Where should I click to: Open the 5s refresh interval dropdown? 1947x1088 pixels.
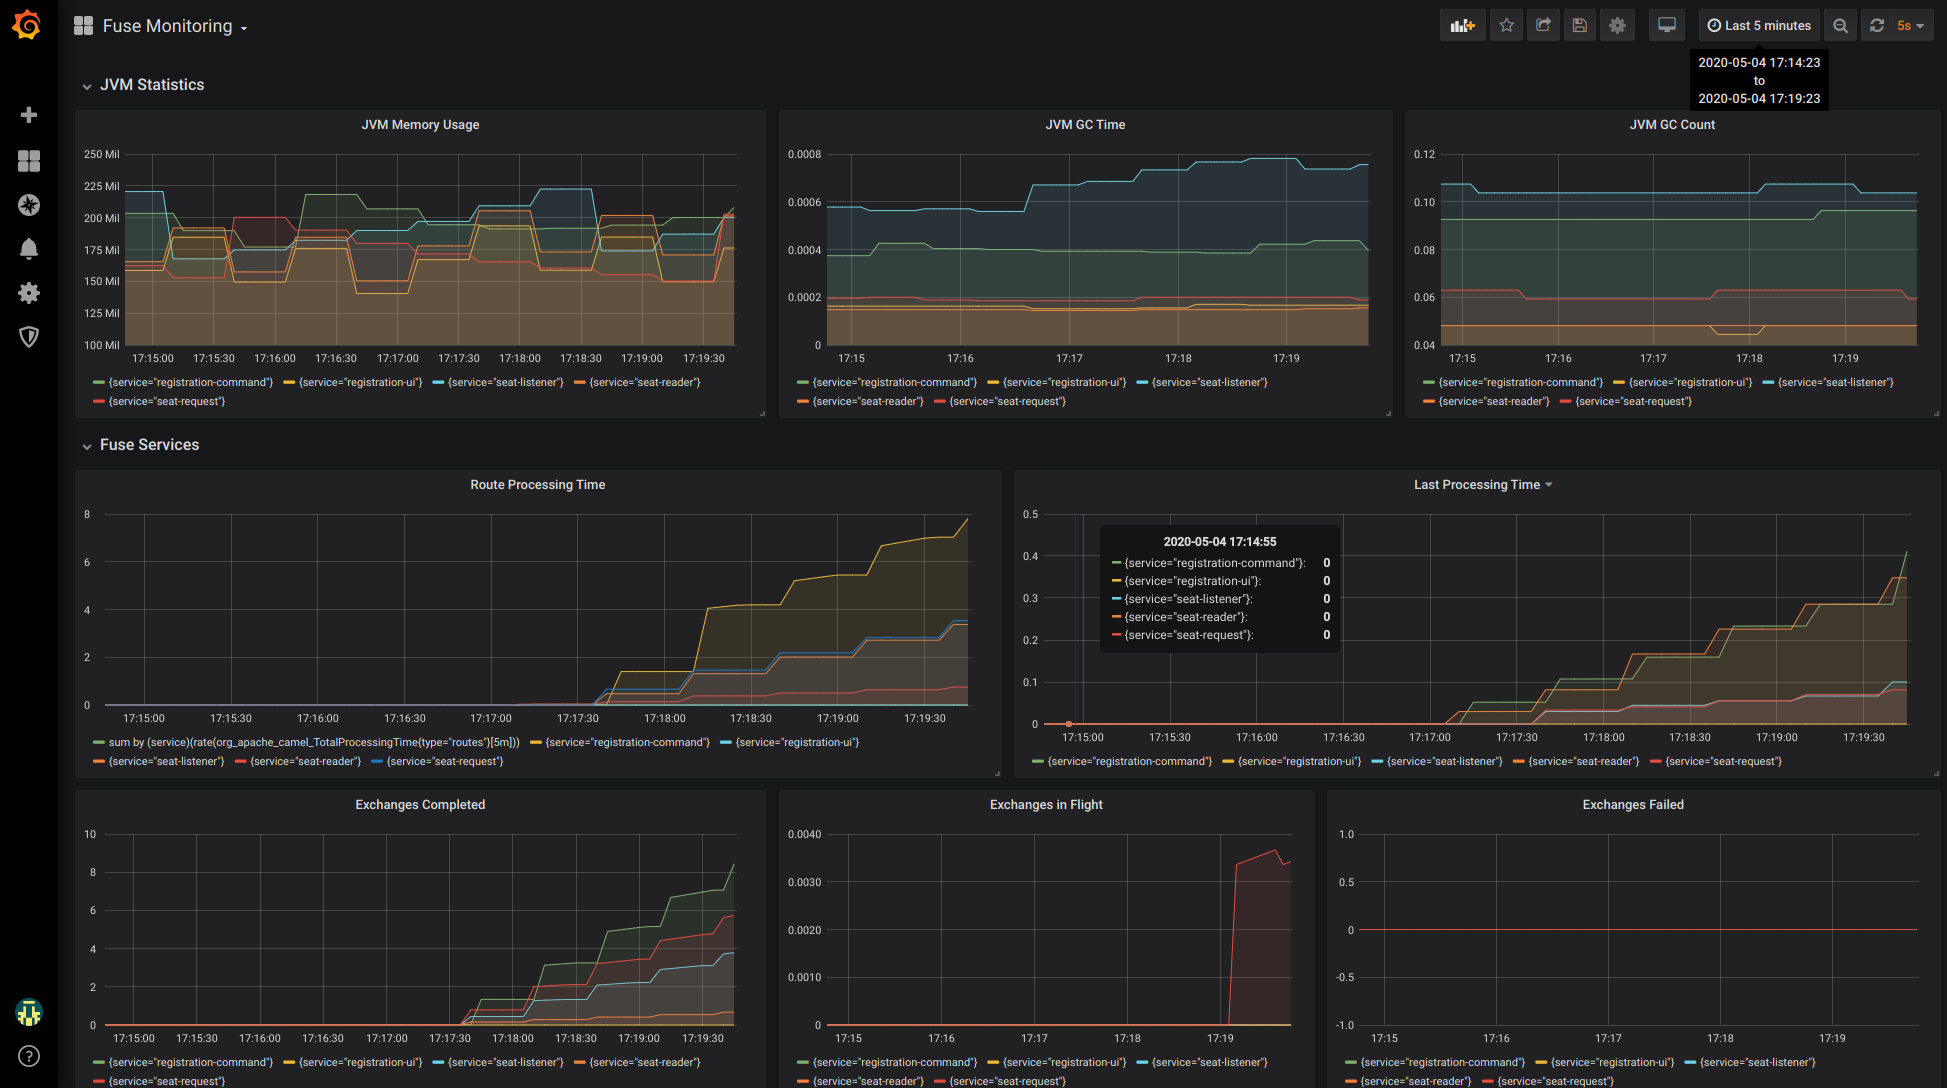(1910, 25)
